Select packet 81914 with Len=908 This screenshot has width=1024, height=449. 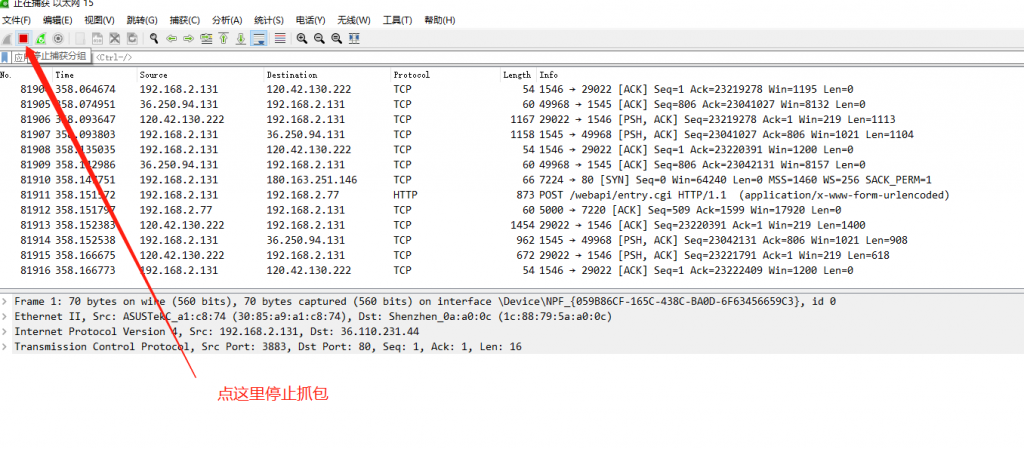click(512, 240)
